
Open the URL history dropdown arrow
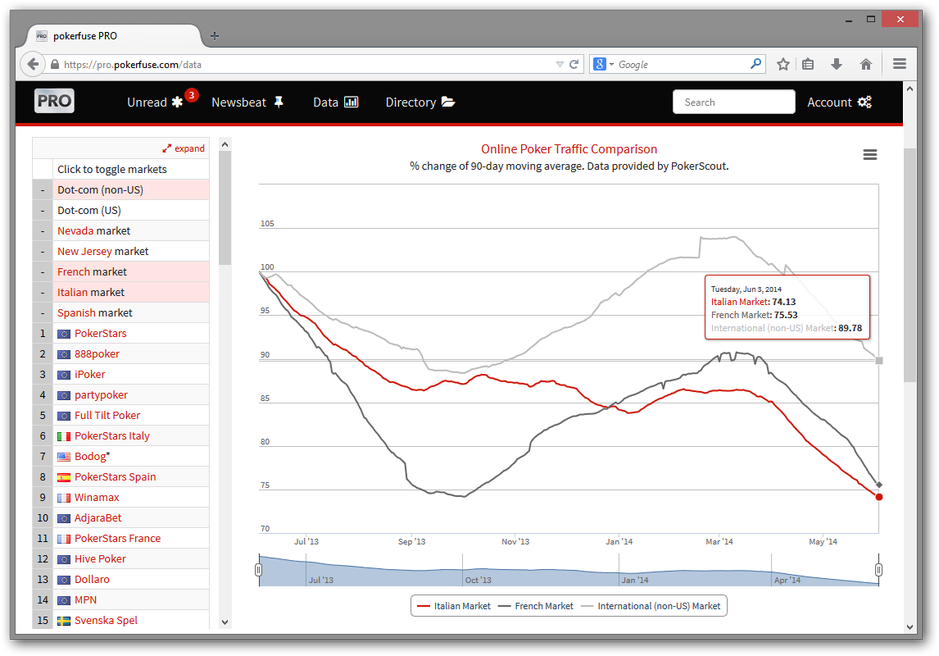(559, 64)
